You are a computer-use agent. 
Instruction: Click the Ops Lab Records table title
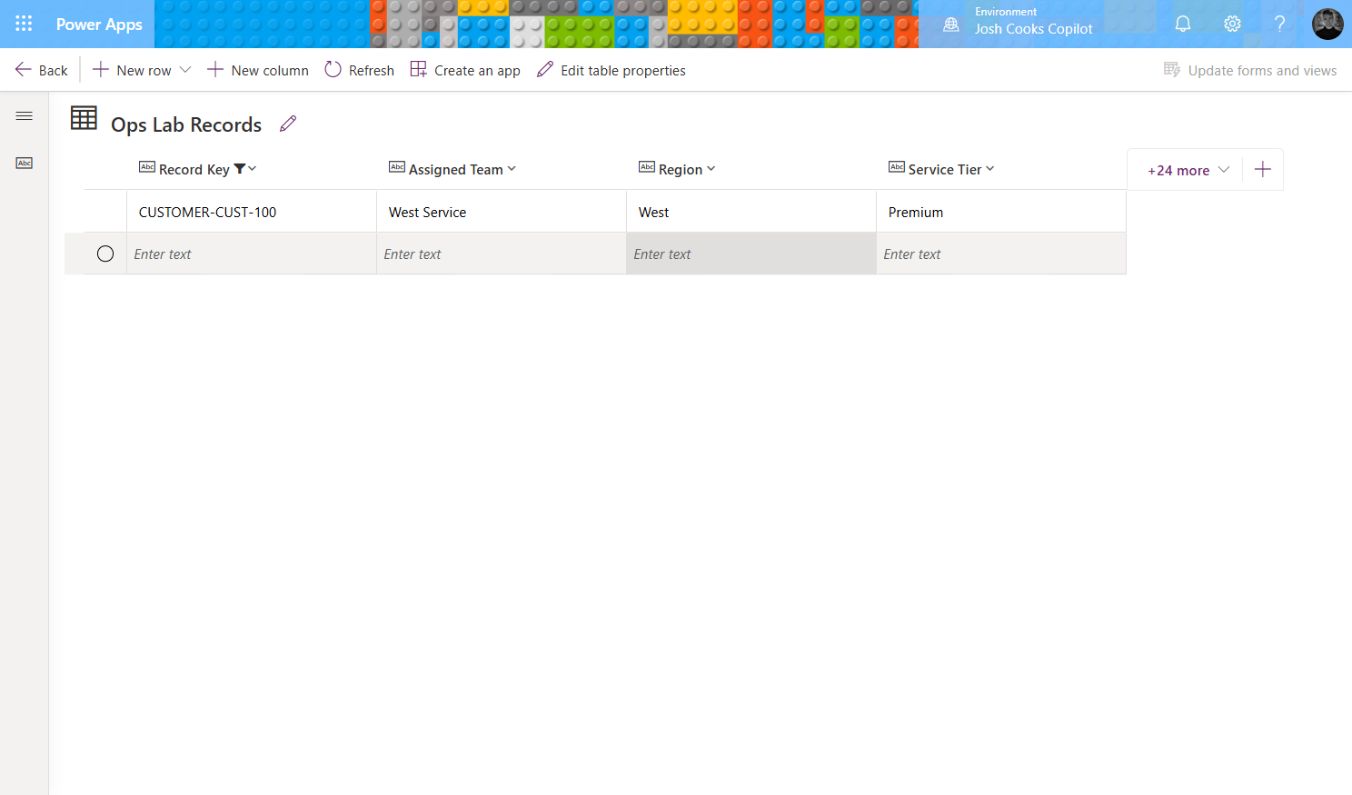click(x=186, y=125)
